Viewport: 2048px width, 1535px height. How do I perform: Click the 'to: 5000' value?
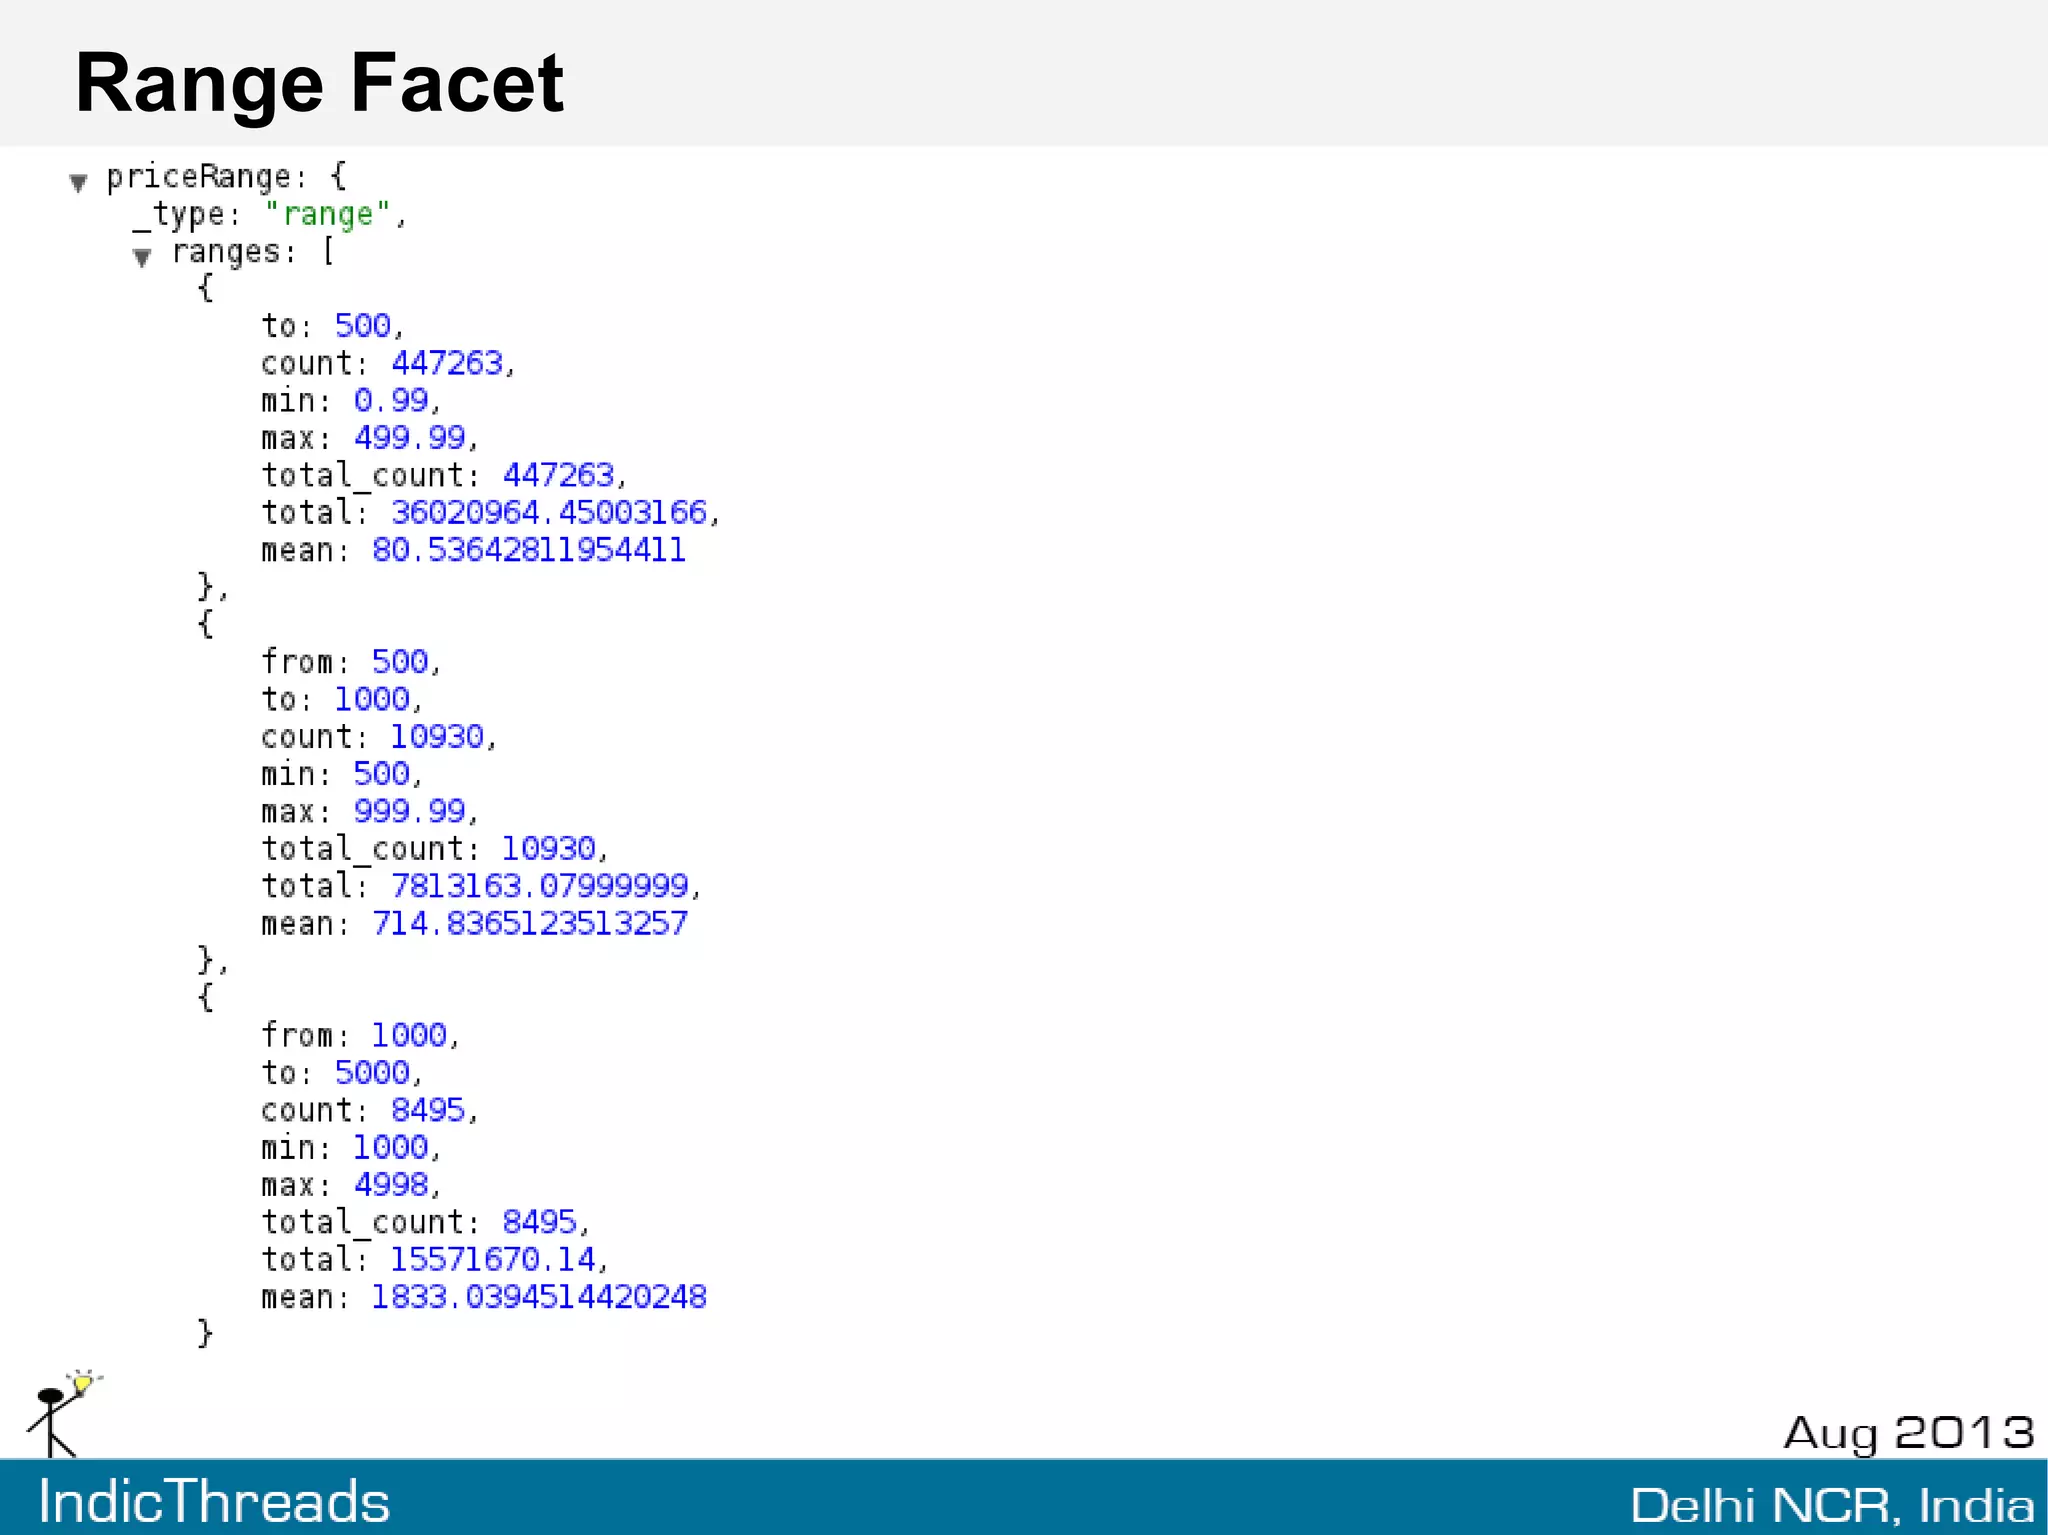[372, 1072]
